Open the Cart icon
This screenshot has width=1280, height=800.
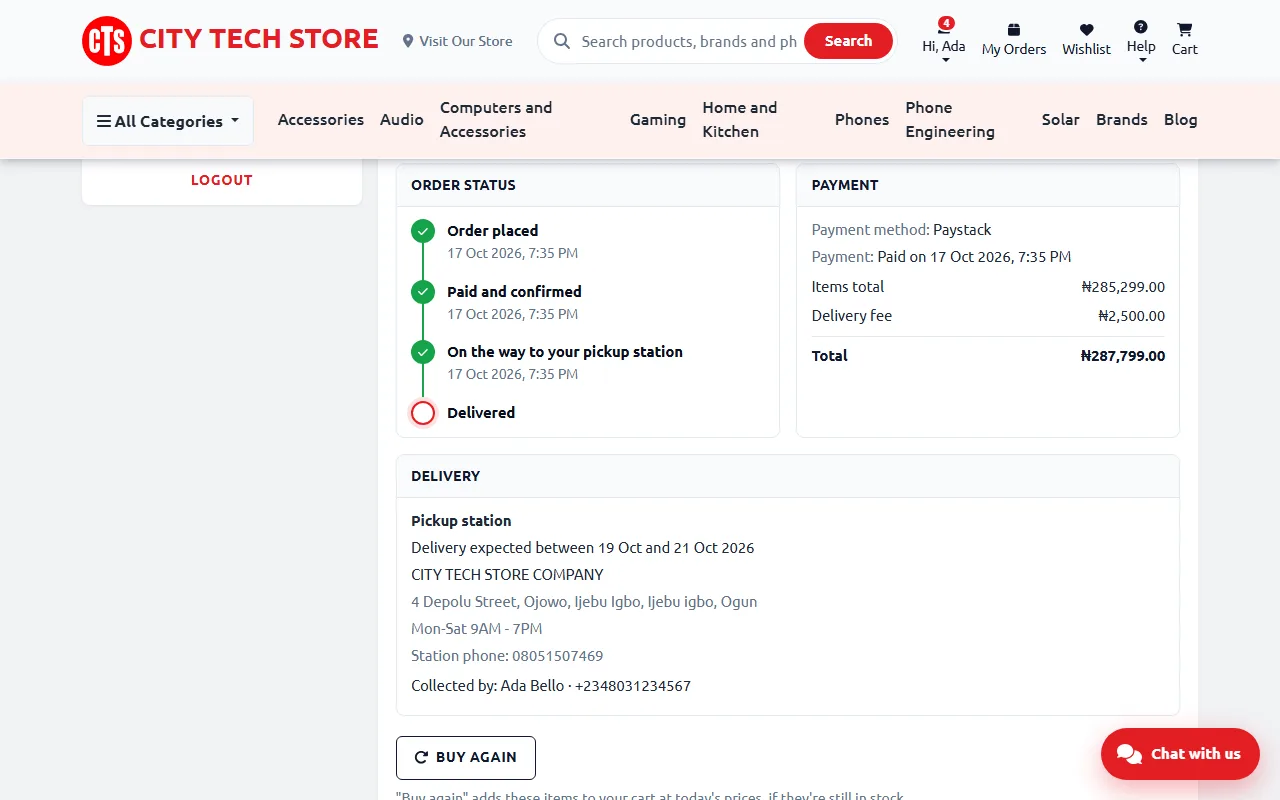pos(1185,30)
